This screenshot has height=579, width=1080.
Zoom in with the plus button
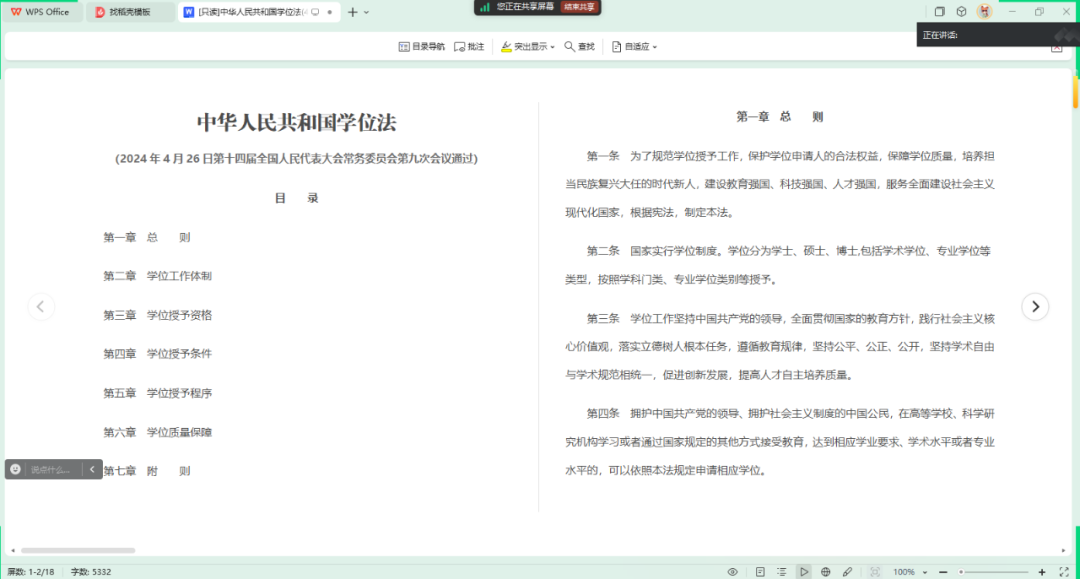coord(1042,572)
